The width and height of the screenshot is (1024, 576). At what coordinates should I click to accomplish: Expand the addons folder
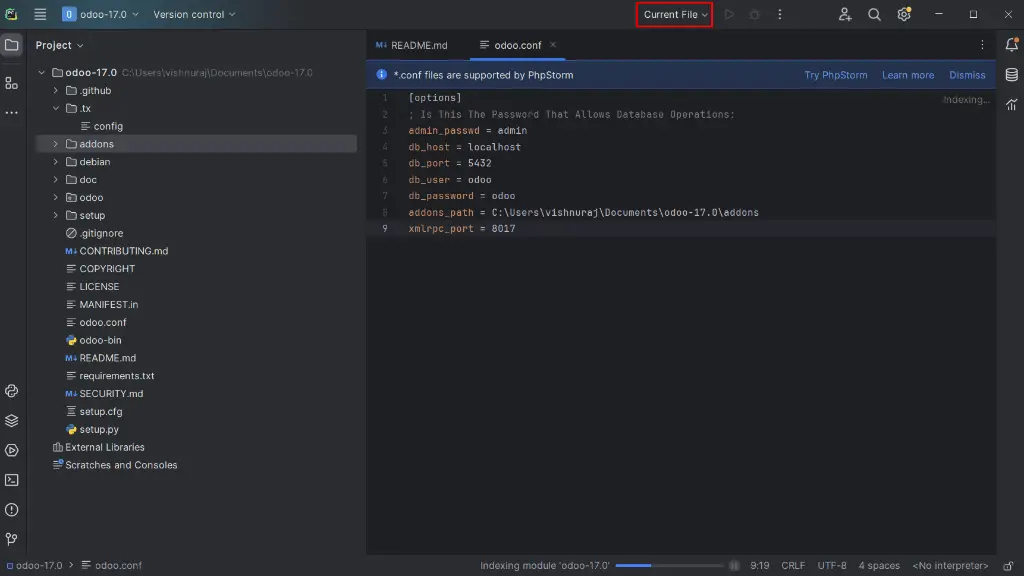click(56, 144)
